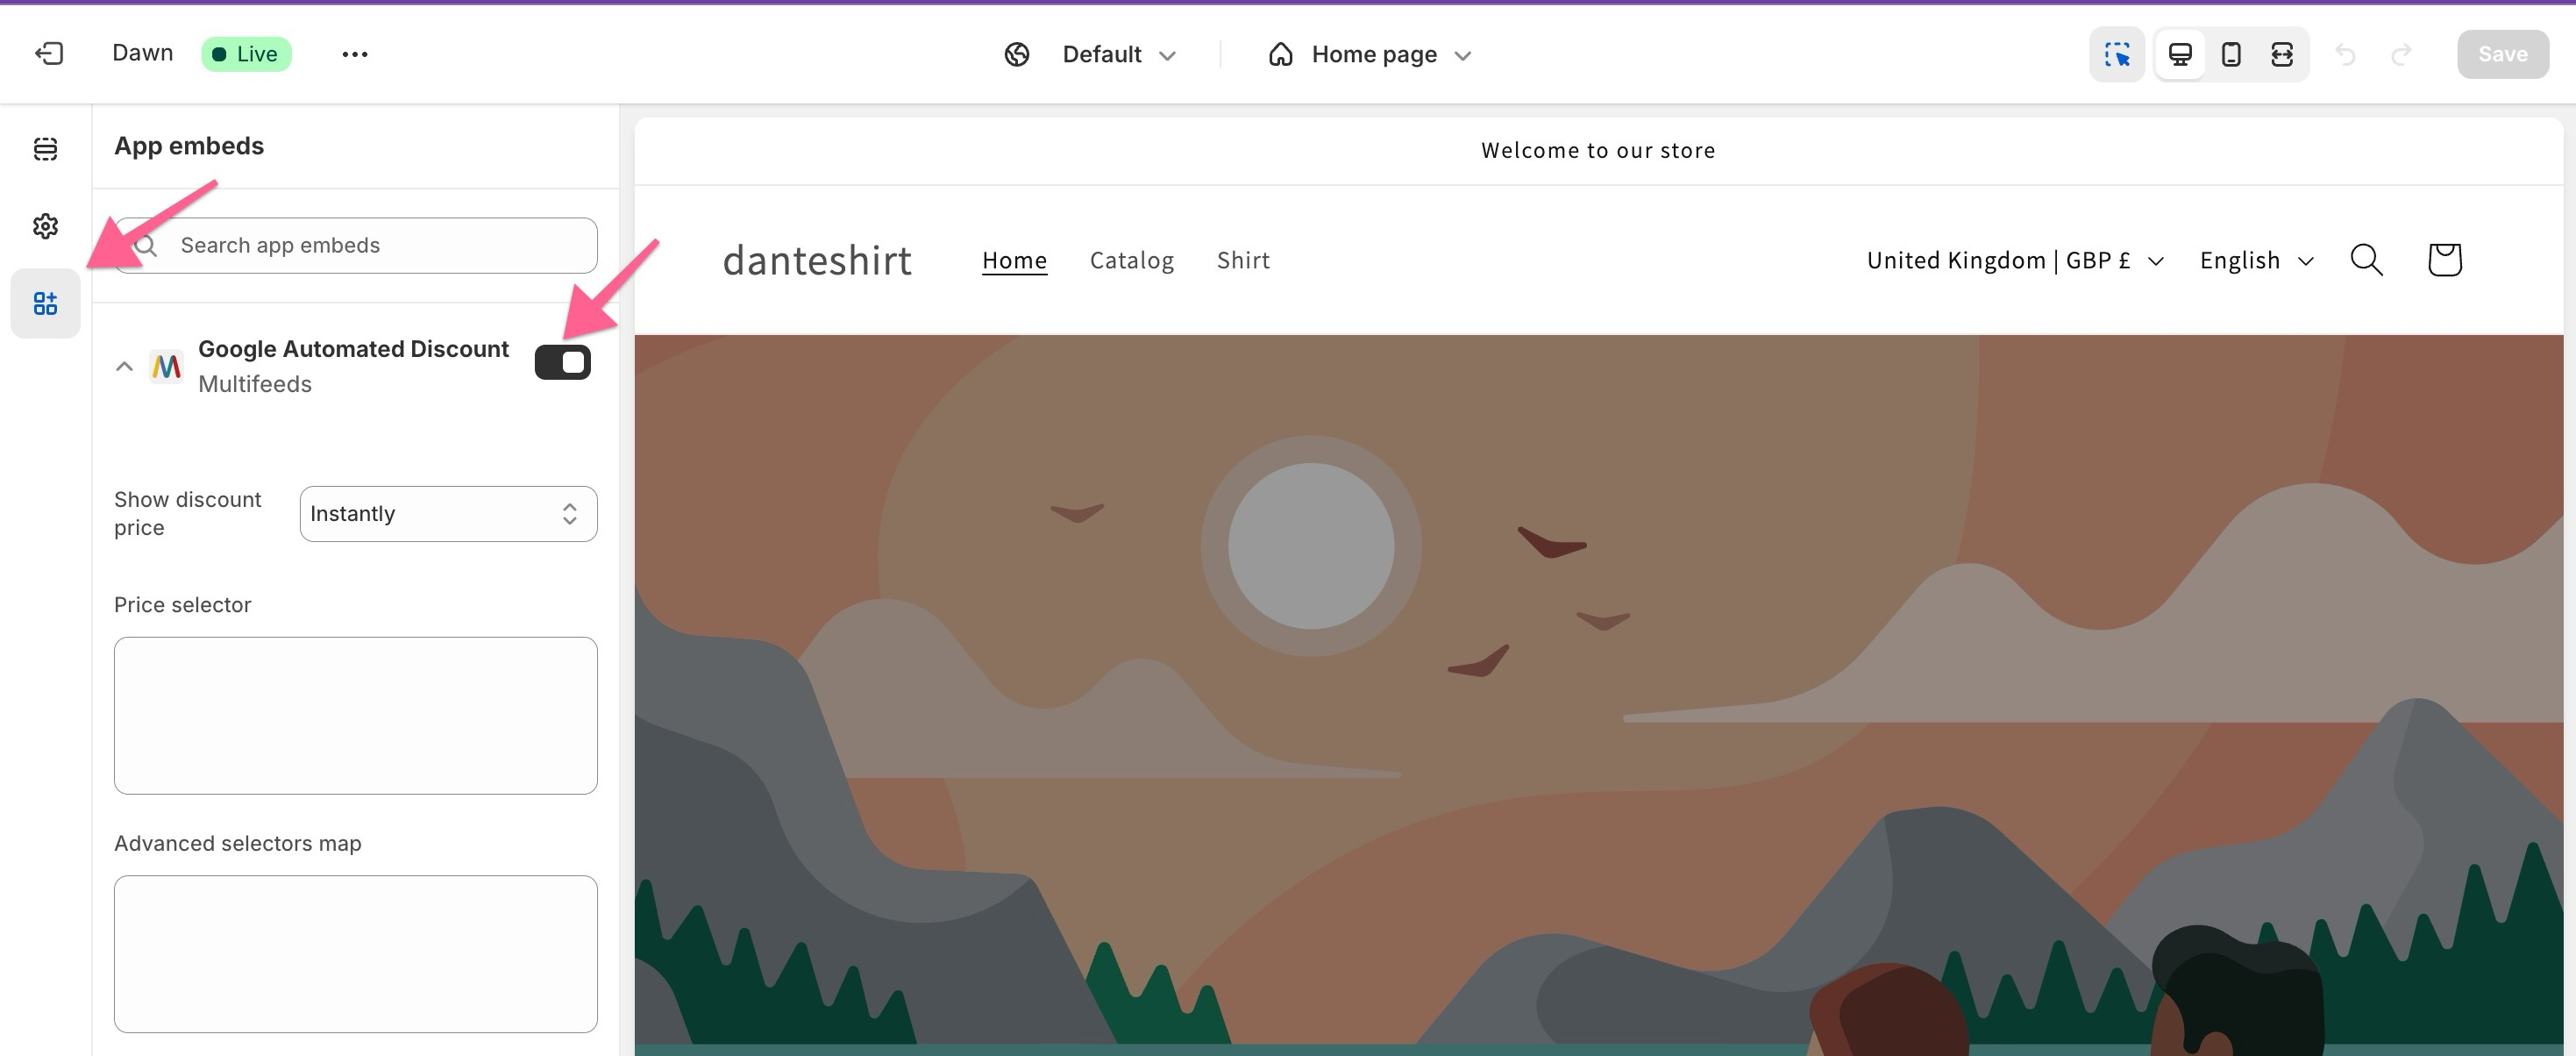Click the undo arrow
The width and height of the screenshot is (2576, 1056).
tap(2346, 54)
